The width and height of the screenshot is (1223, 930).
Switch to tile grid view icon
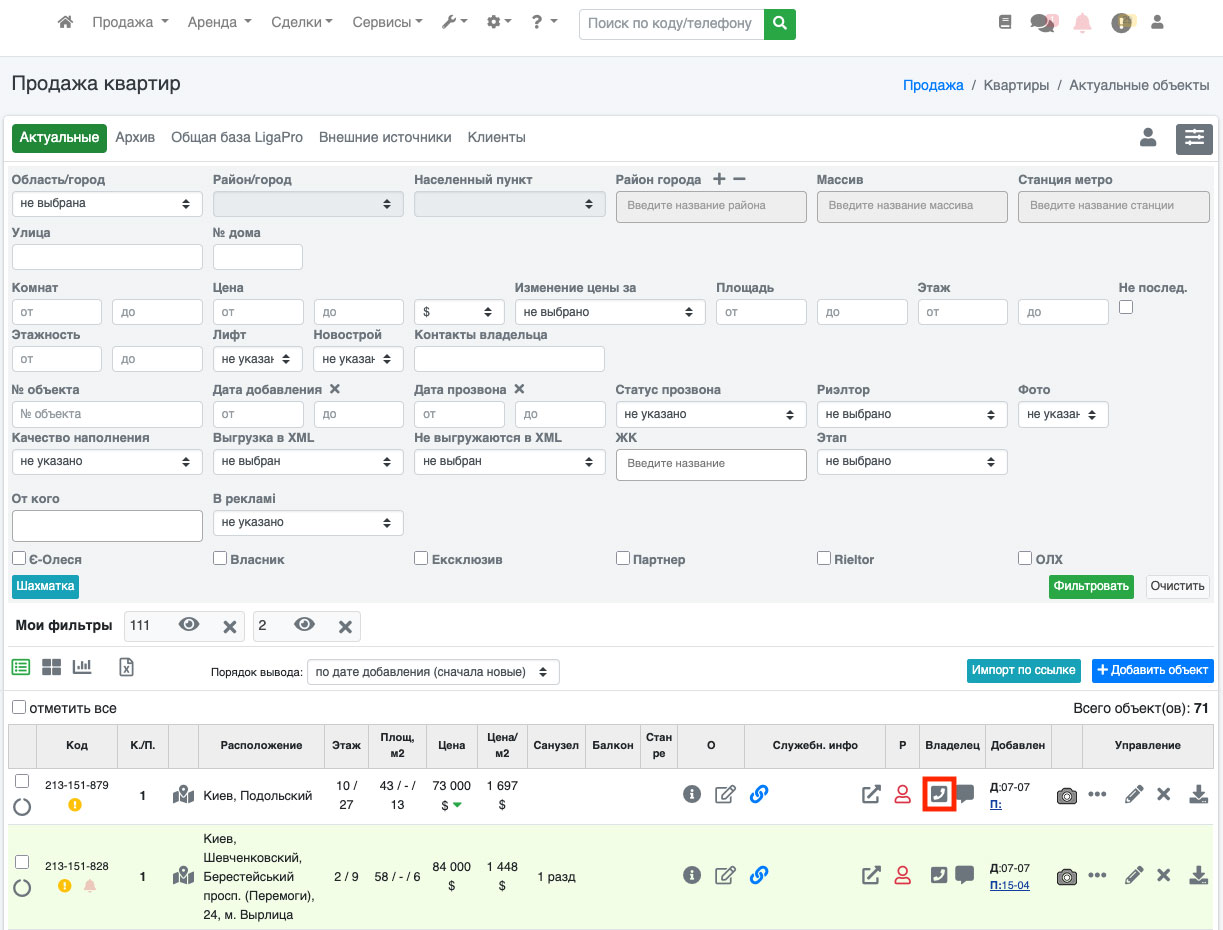click(51, 667)
